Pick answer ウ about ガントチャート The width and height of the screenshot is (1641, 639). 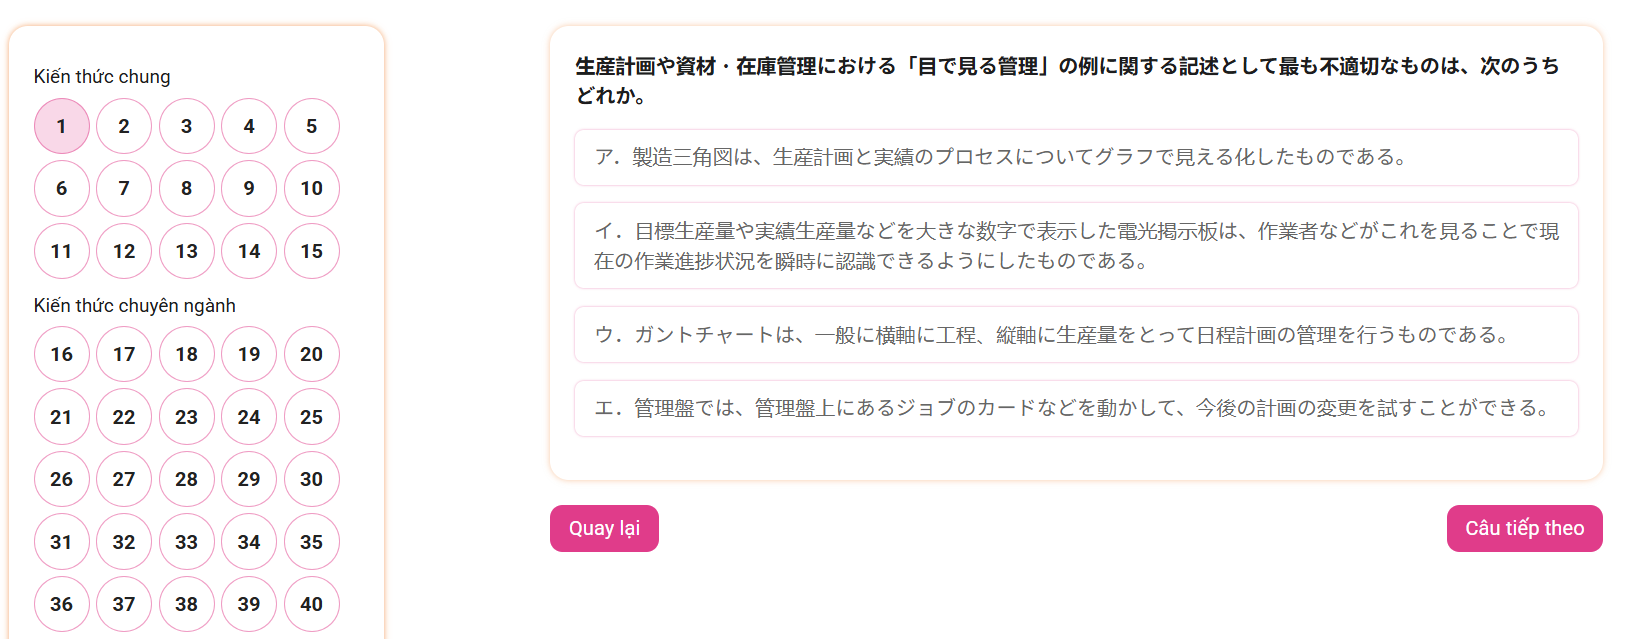1075,335
